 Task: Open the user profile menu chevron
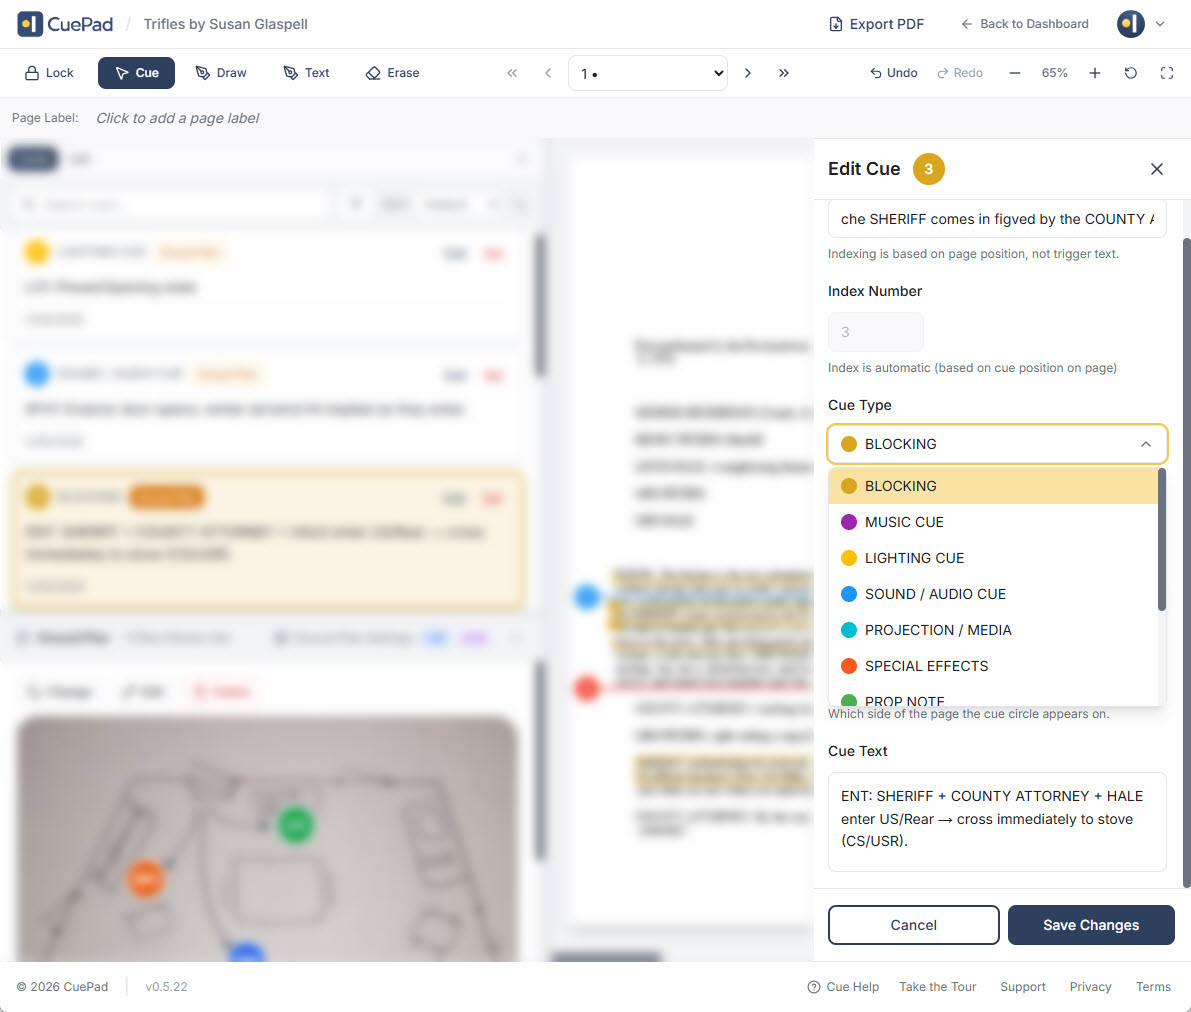click(1160, 24)
